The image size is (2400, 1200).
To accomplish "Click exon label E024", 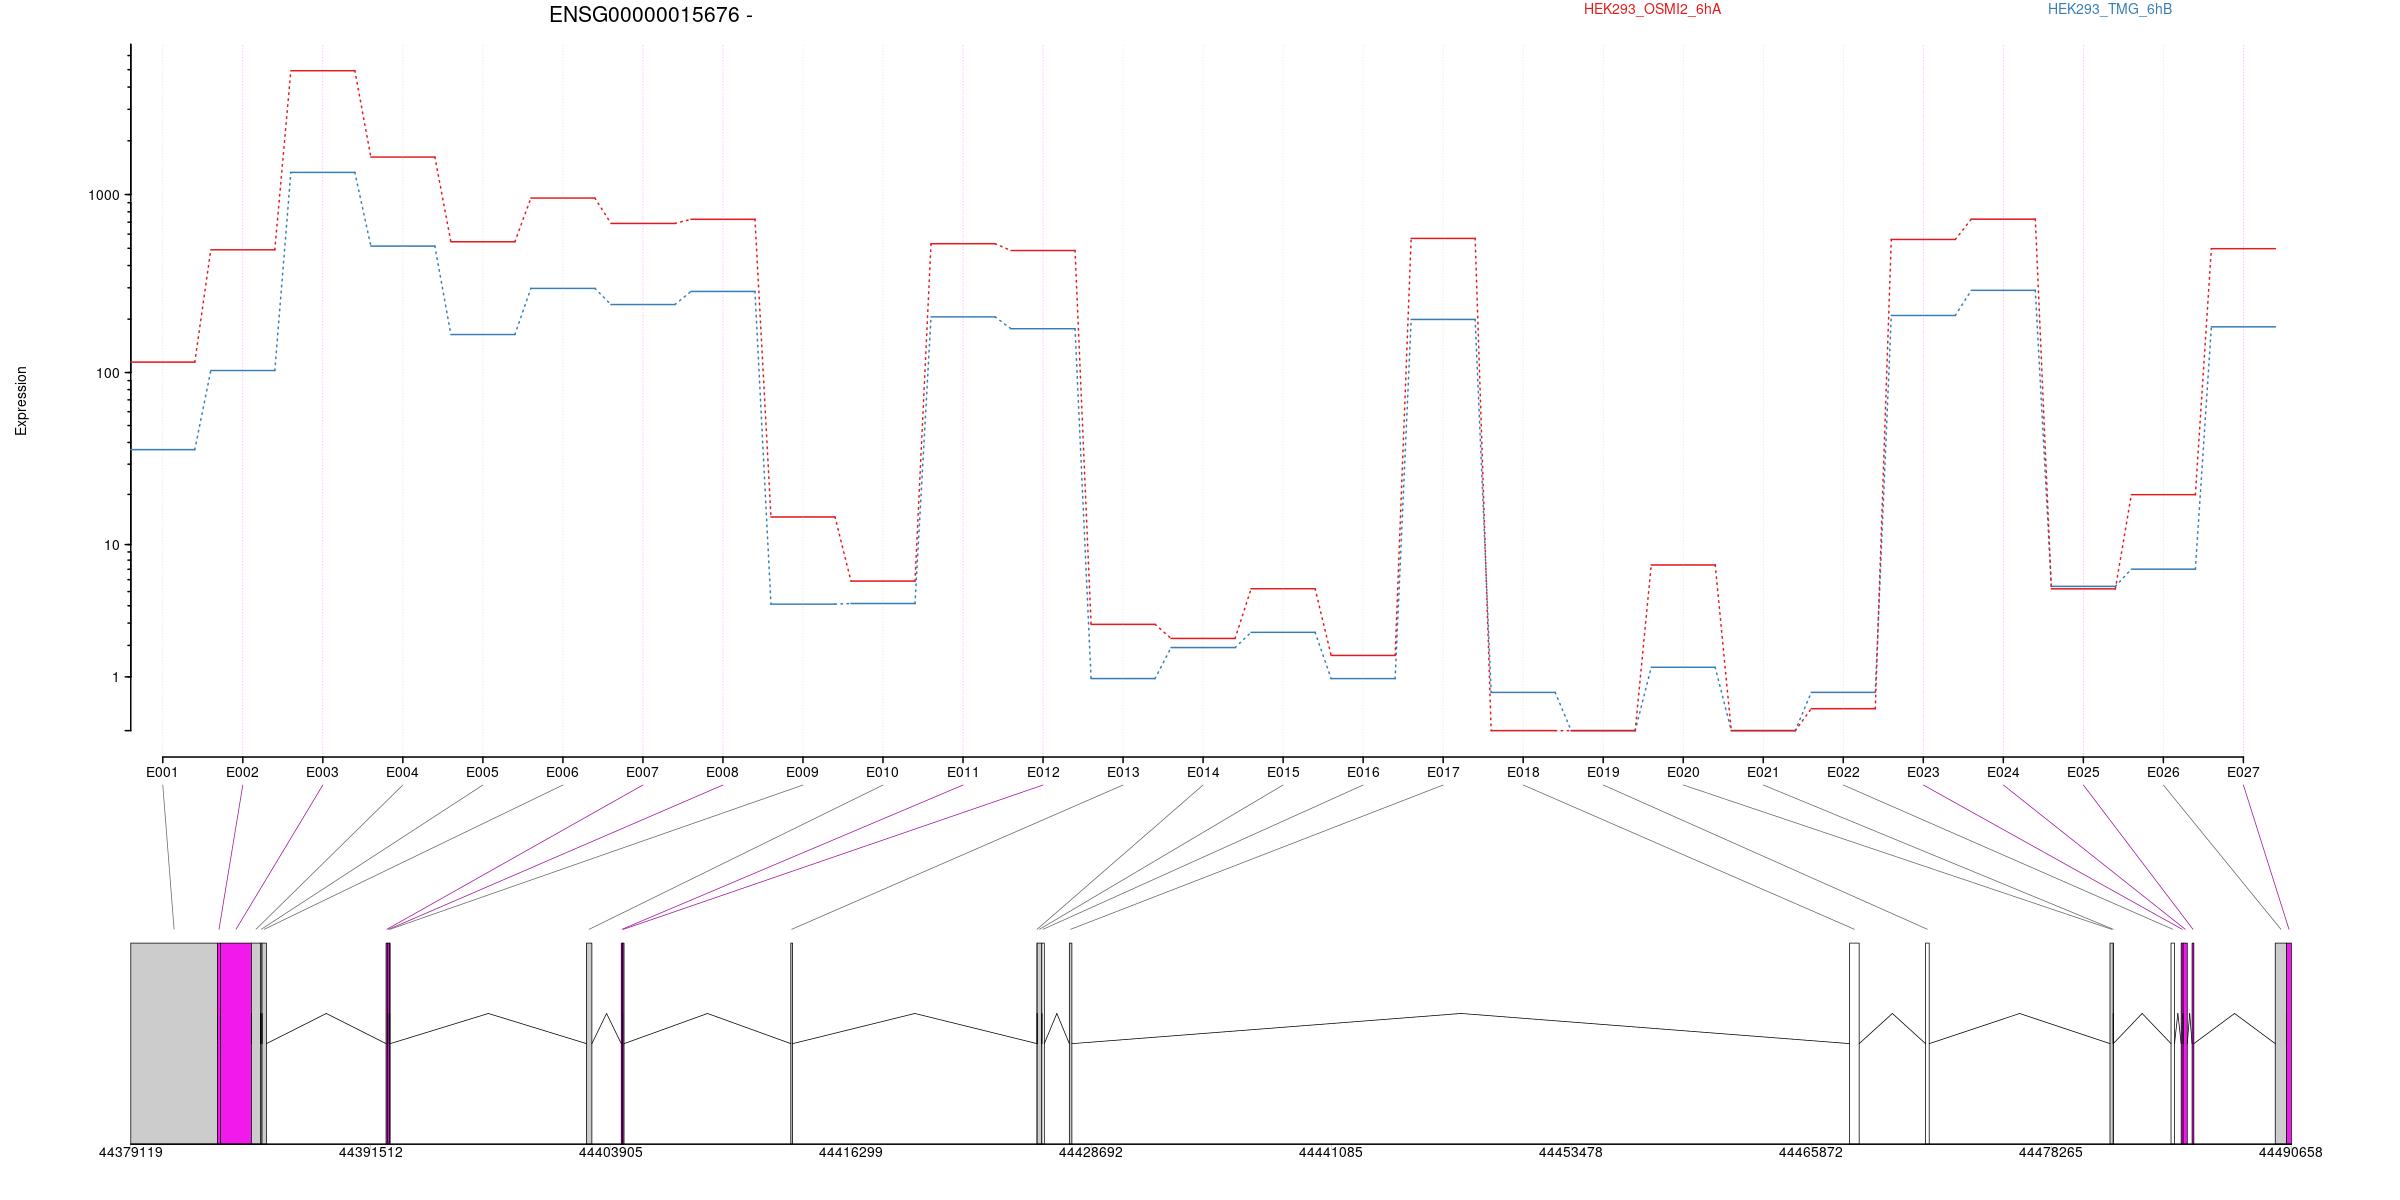I will [2003, 773].
